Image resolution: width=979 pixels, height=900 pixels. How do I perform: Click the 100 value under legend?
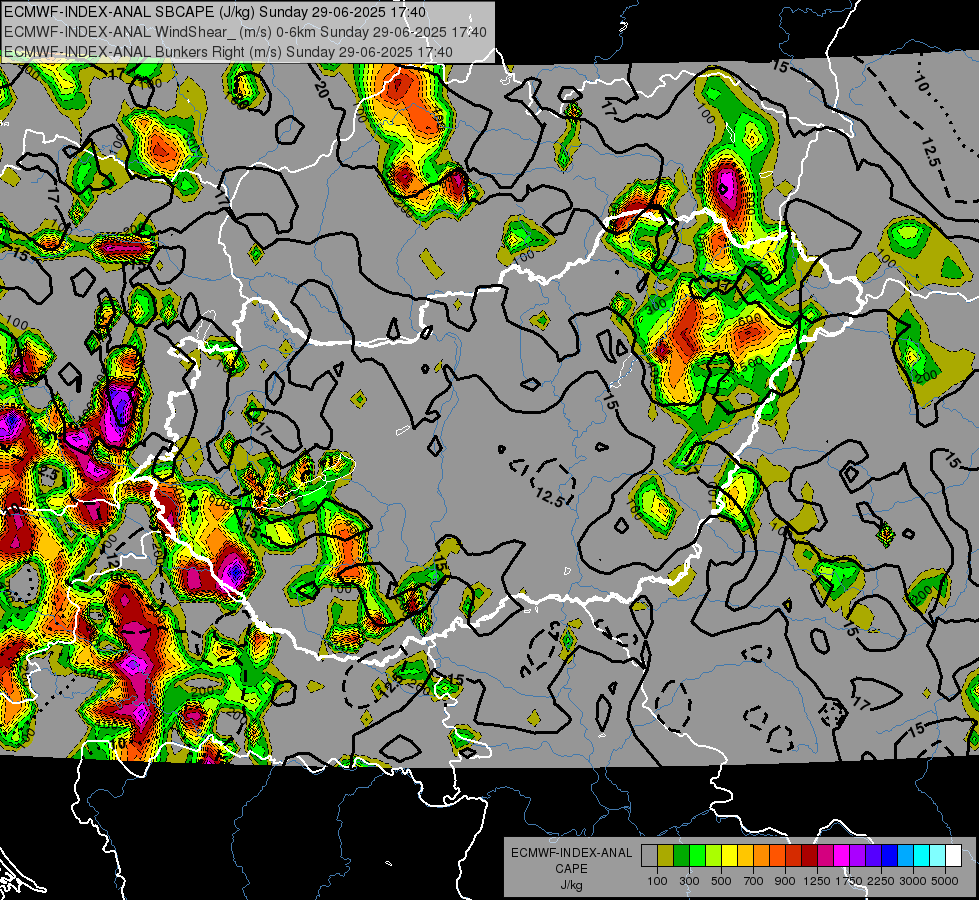pyautogui.click(x=657, y=881)
